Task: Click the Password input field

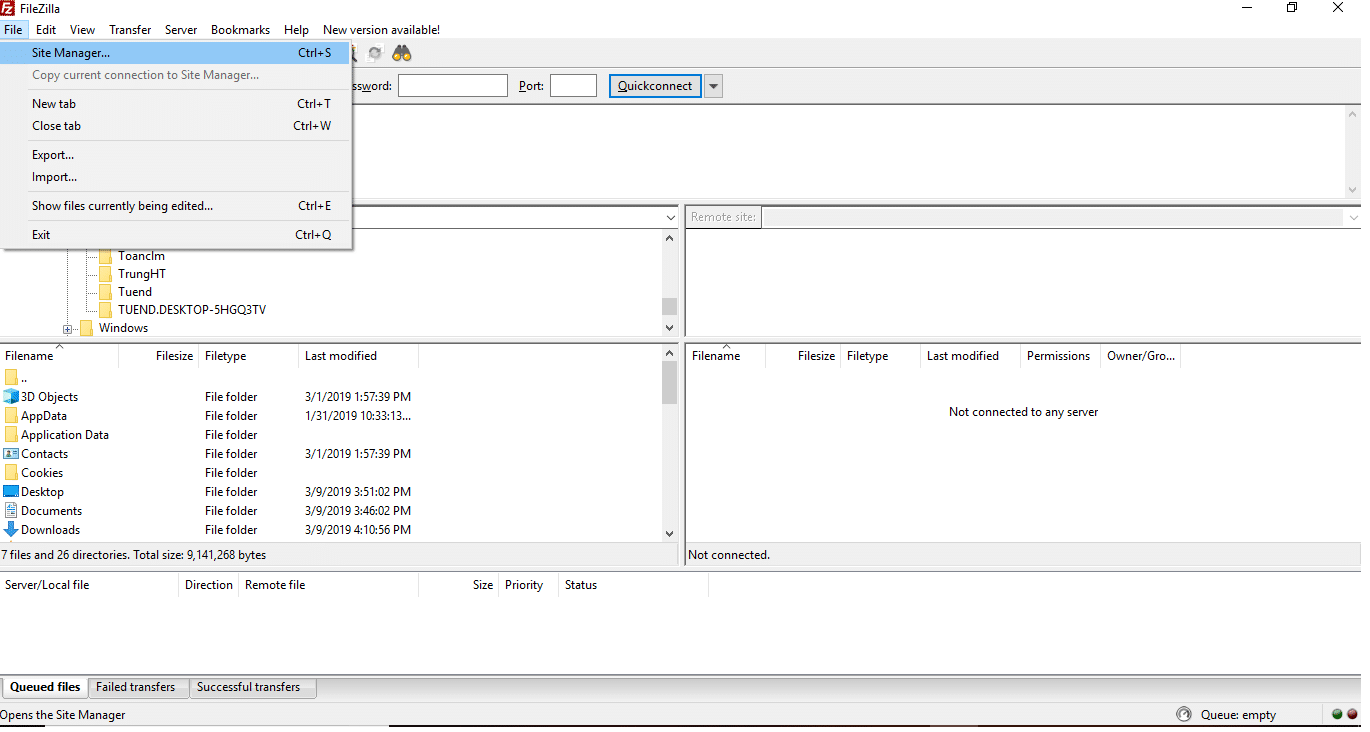Action: 453,86
